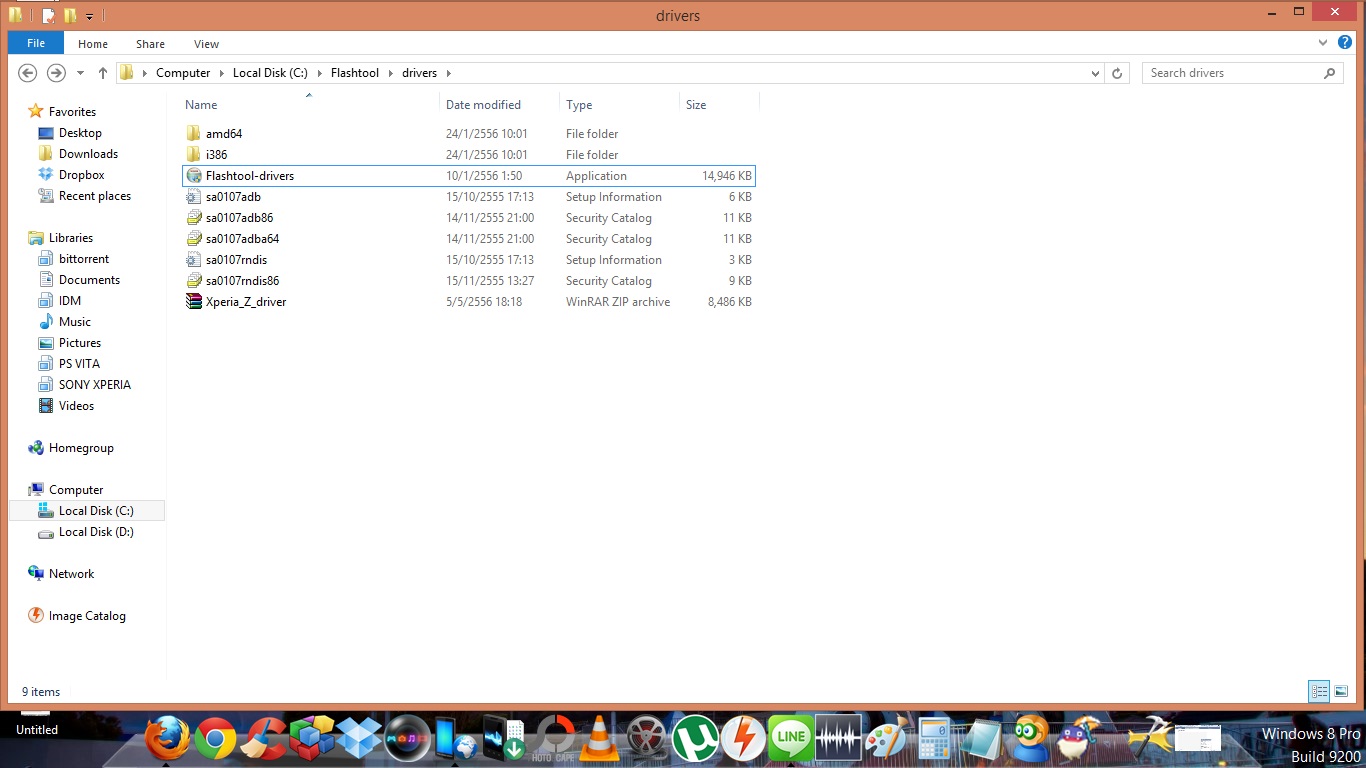Click the Back navigation arrow
The width and height of the screenshot is (1366, 768).
pos(28,73)
